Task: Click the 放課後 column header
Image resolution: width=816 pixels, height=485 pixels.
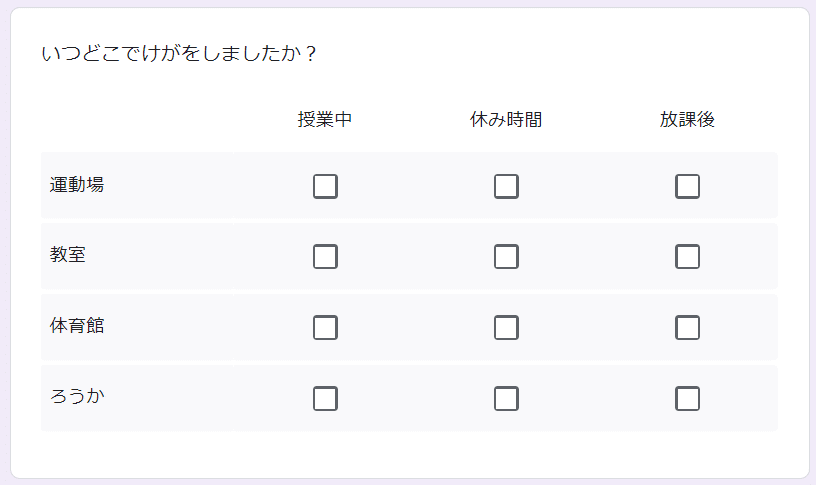Action: (x=687, y=120)
